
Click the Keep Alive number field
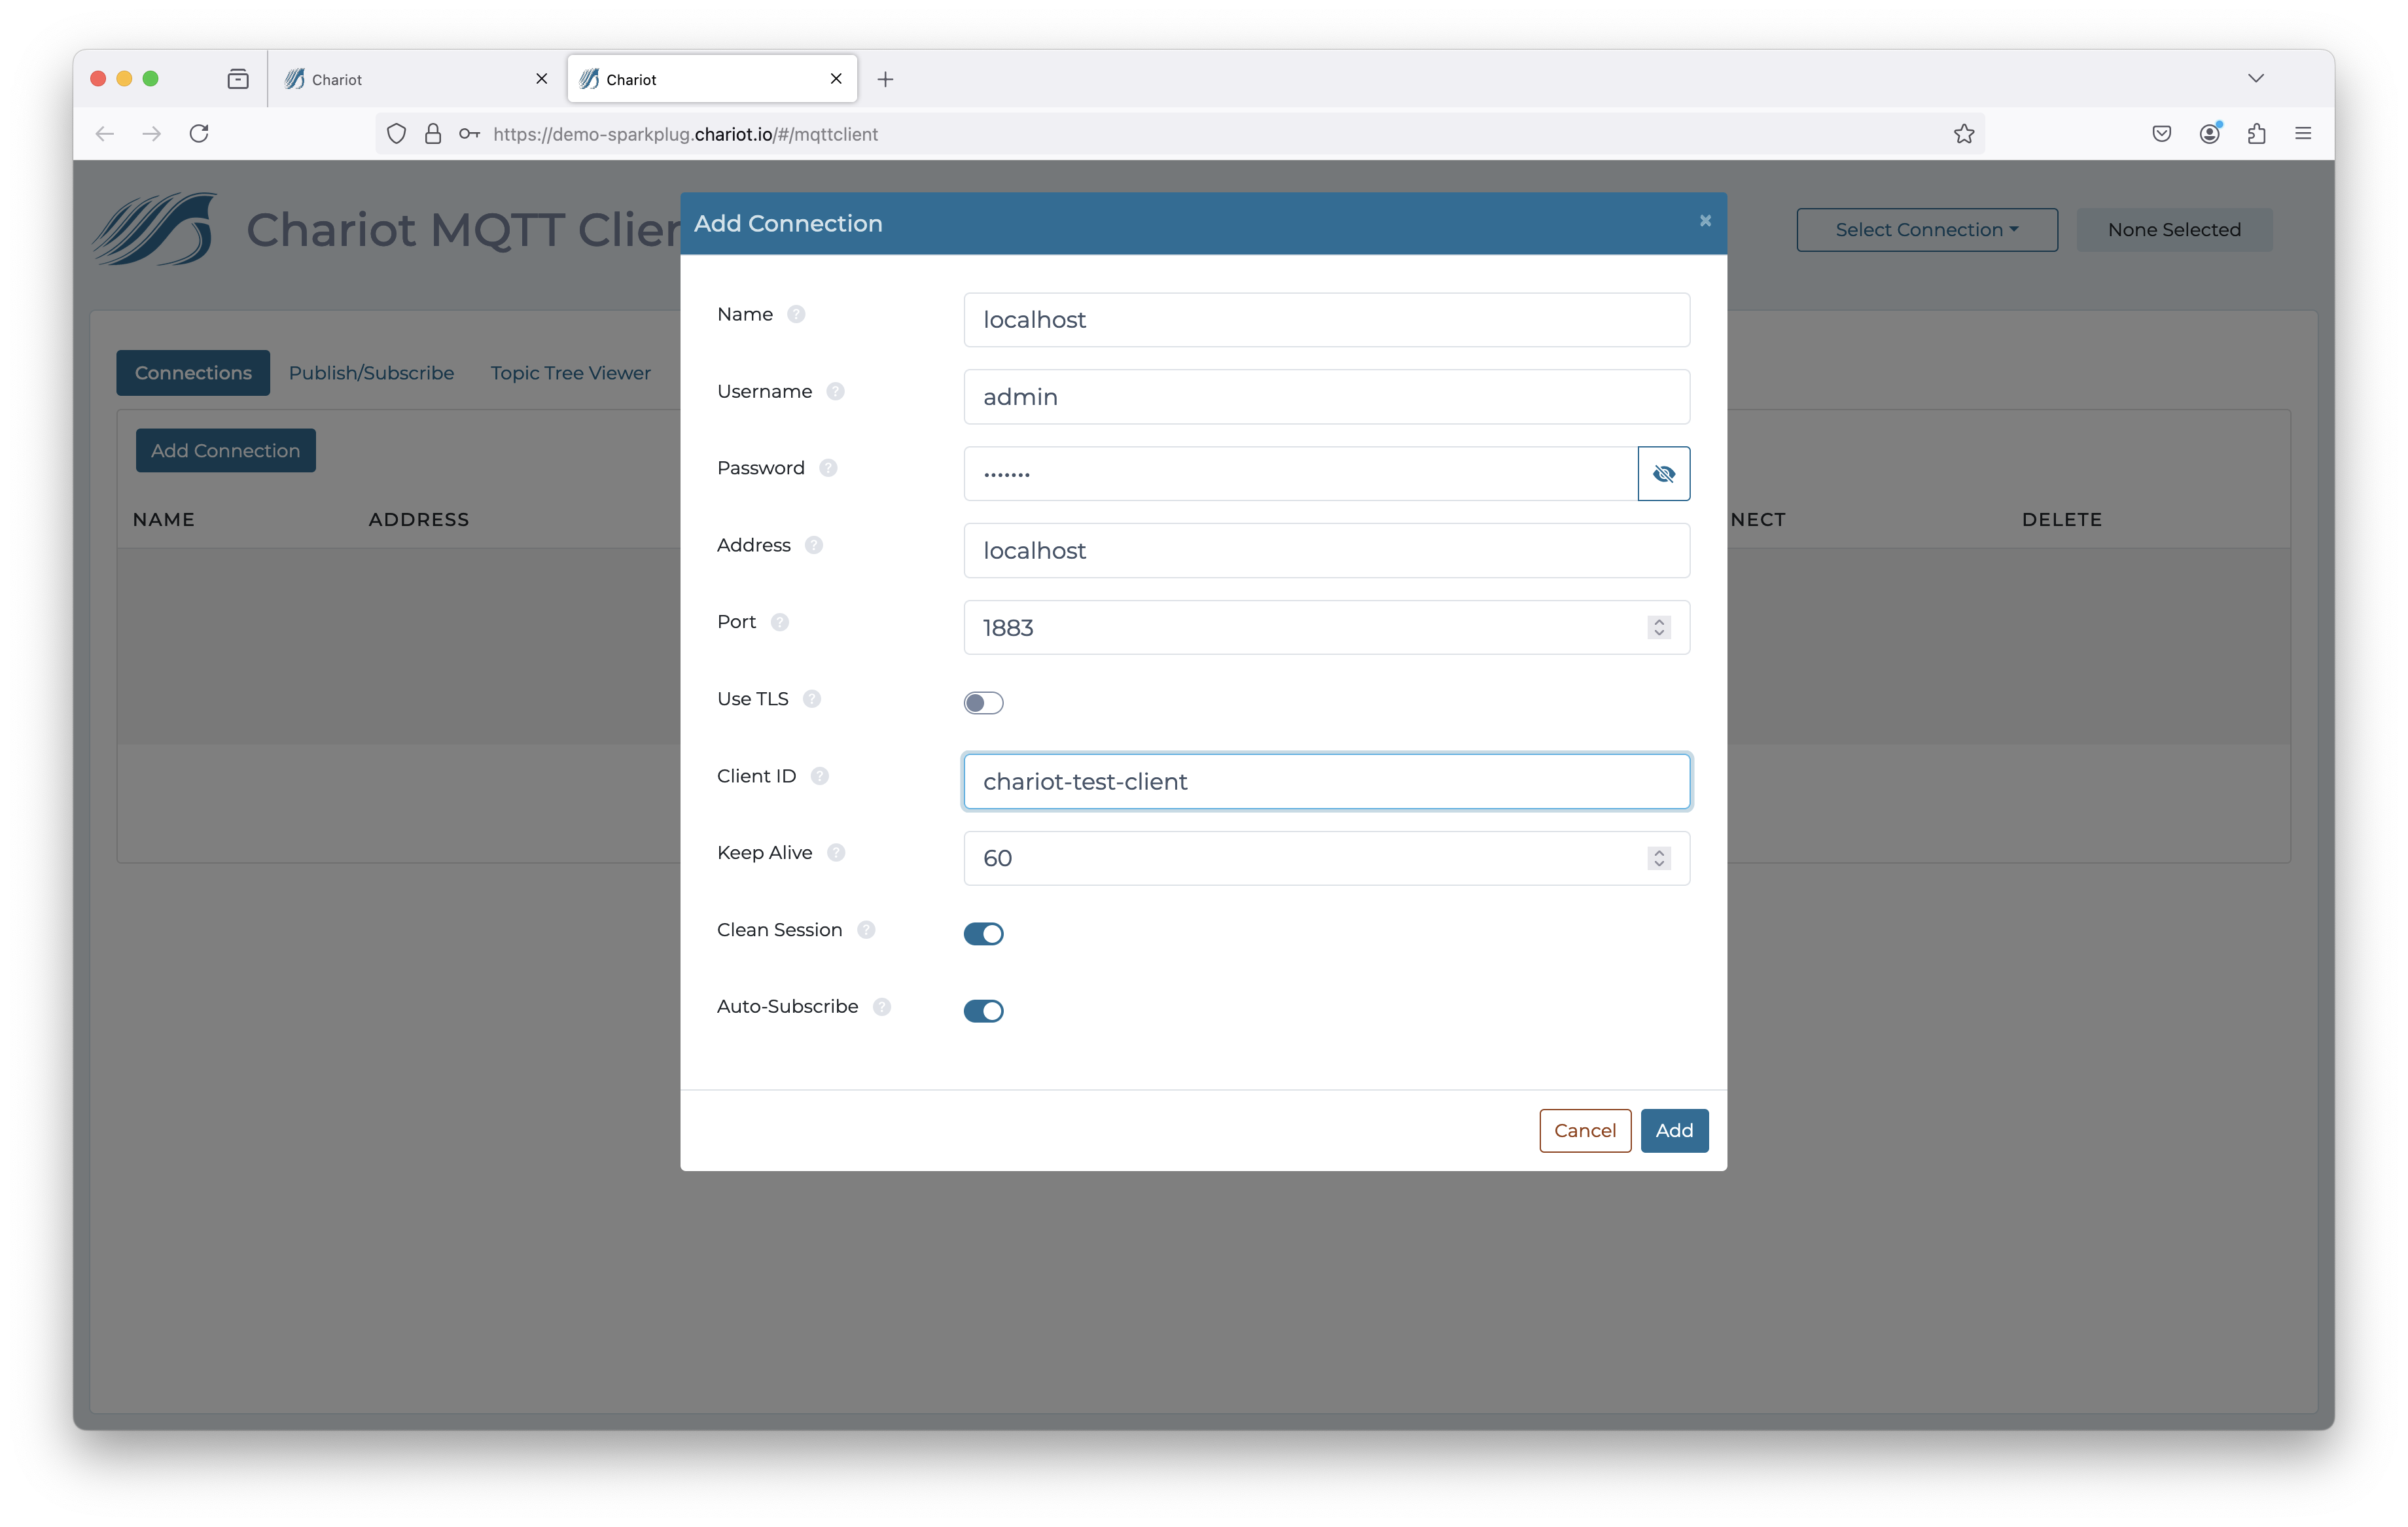[x=1326, y=858]
